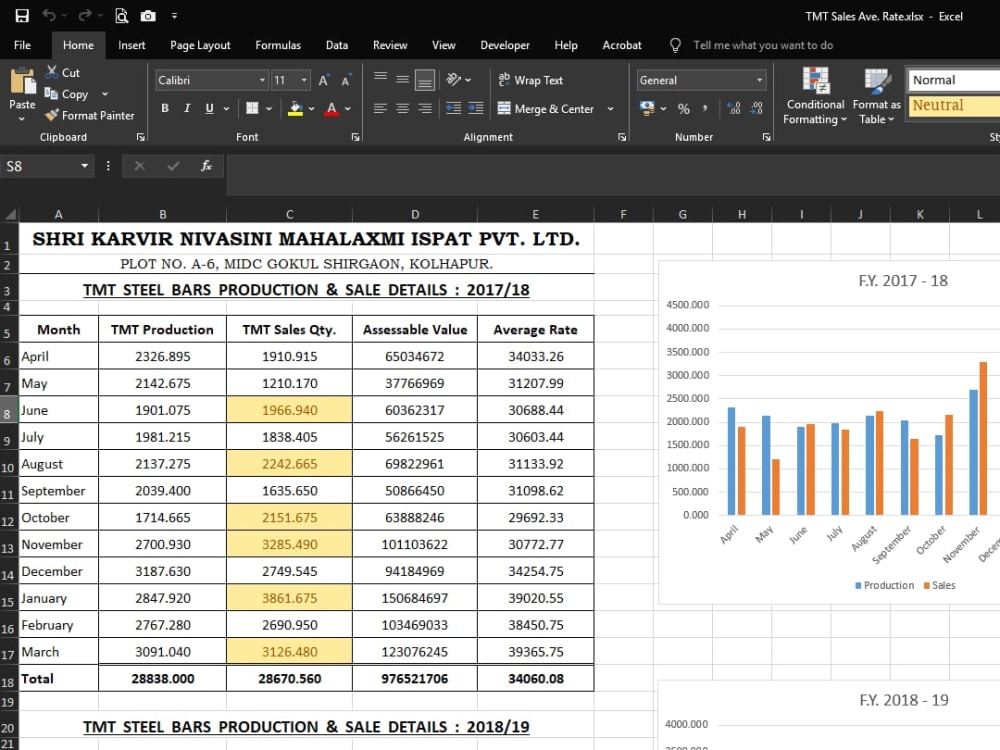The image size is (1000, 750).
Task: Click the Production legend entry in 2017-18 chart
Action: [x=884, y=585]
